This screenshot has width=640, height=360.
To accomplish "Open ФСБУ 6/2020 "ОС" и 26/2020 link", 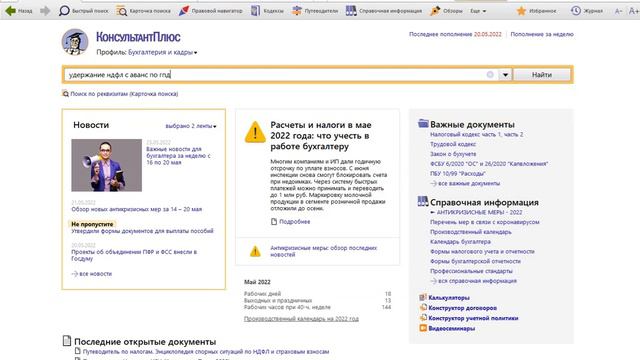I will [x=489, y=164].
